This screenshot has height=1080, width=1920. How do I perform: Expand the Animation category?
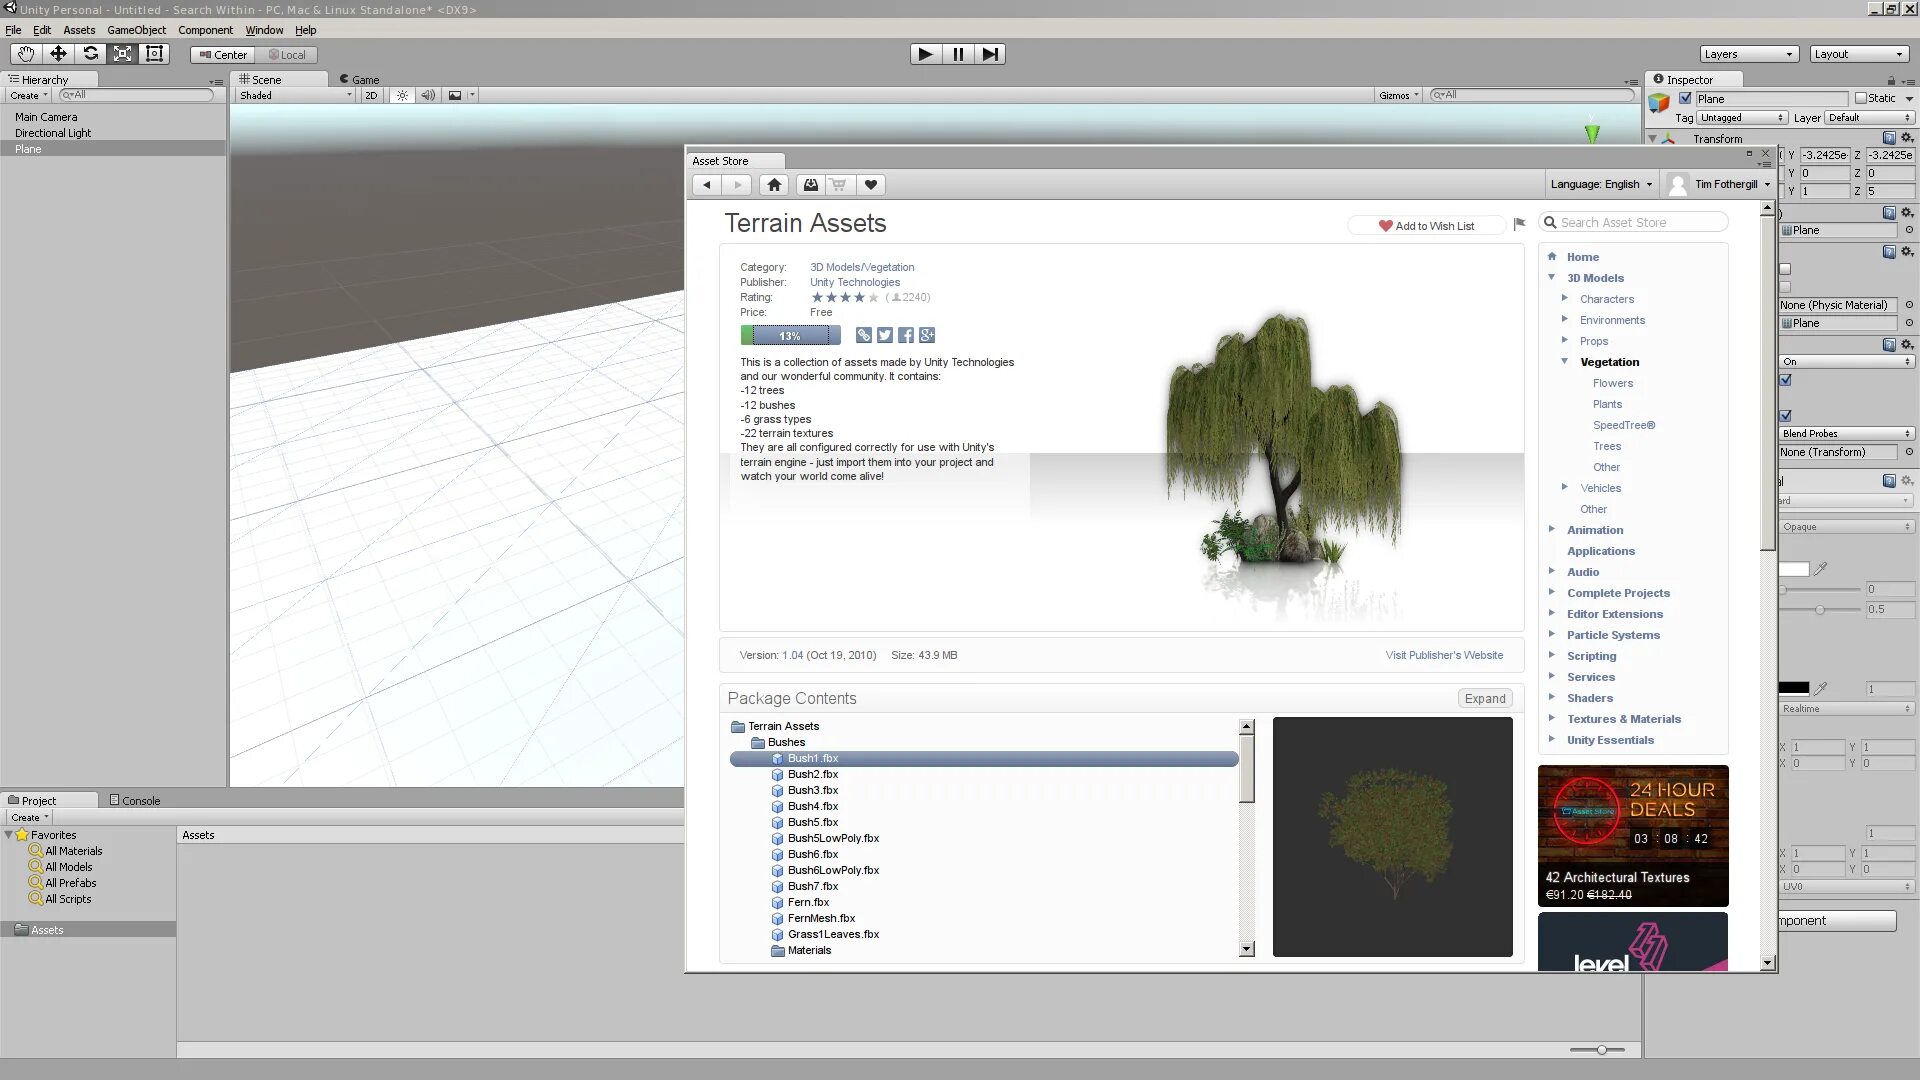(1552, 529)
